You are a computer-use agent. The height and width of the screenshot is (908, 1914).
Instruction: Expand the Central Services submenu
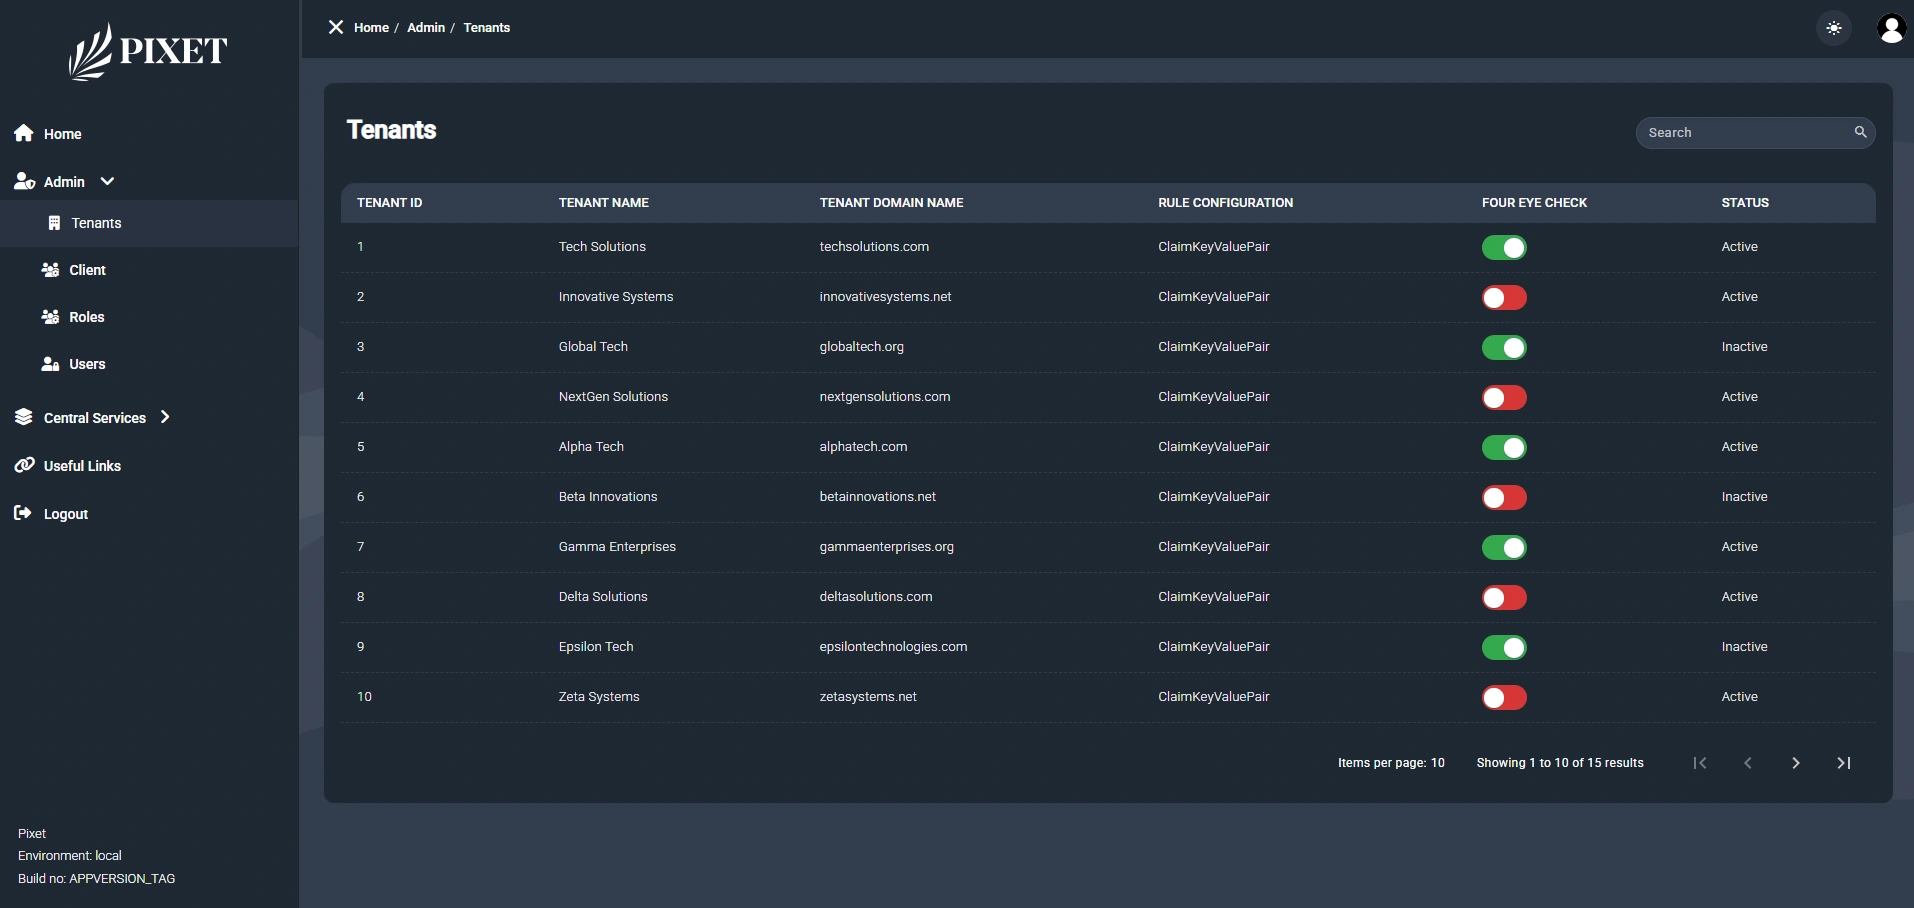pos(165,417)
